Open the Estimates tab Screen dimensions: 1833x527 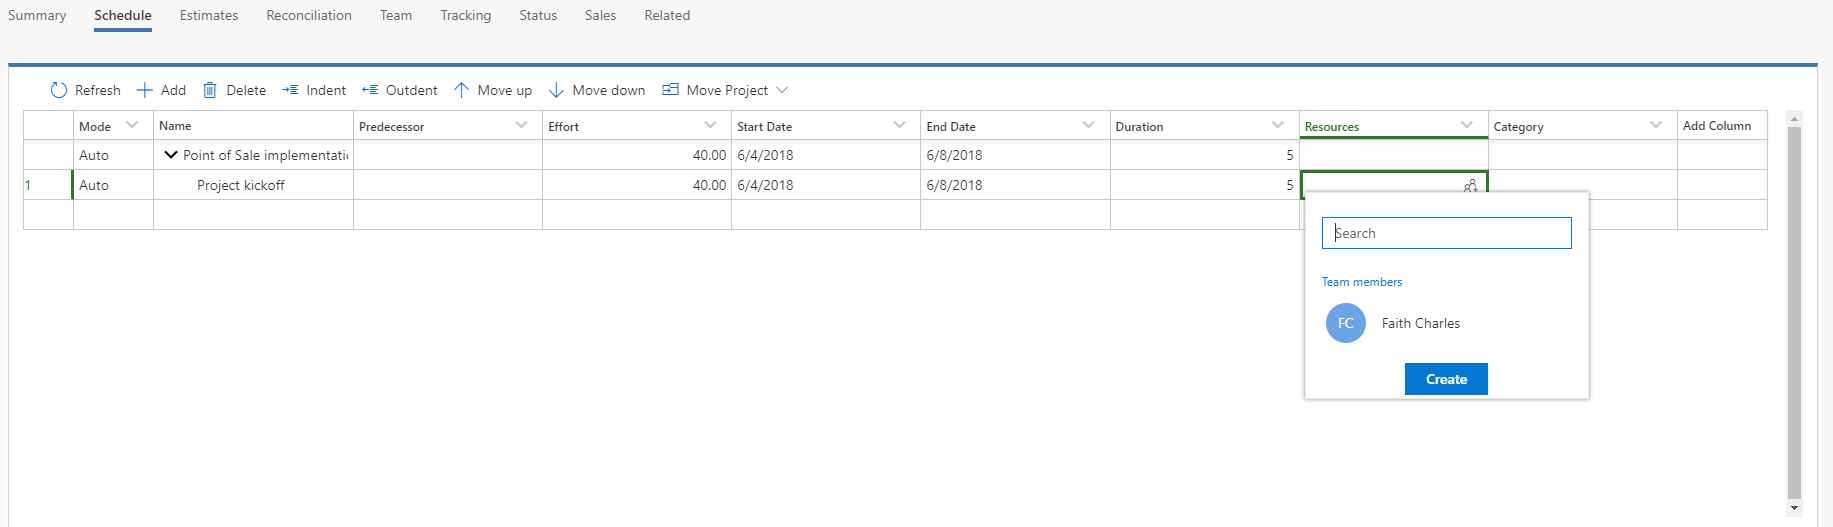pyautogui.click(x=209, y=15)
